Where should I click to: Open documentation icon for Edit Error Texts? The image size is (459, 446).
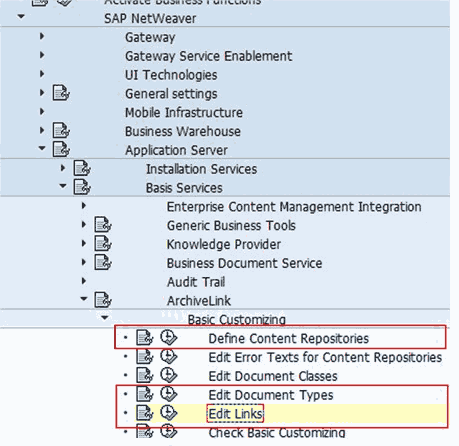tap(145, 356)
